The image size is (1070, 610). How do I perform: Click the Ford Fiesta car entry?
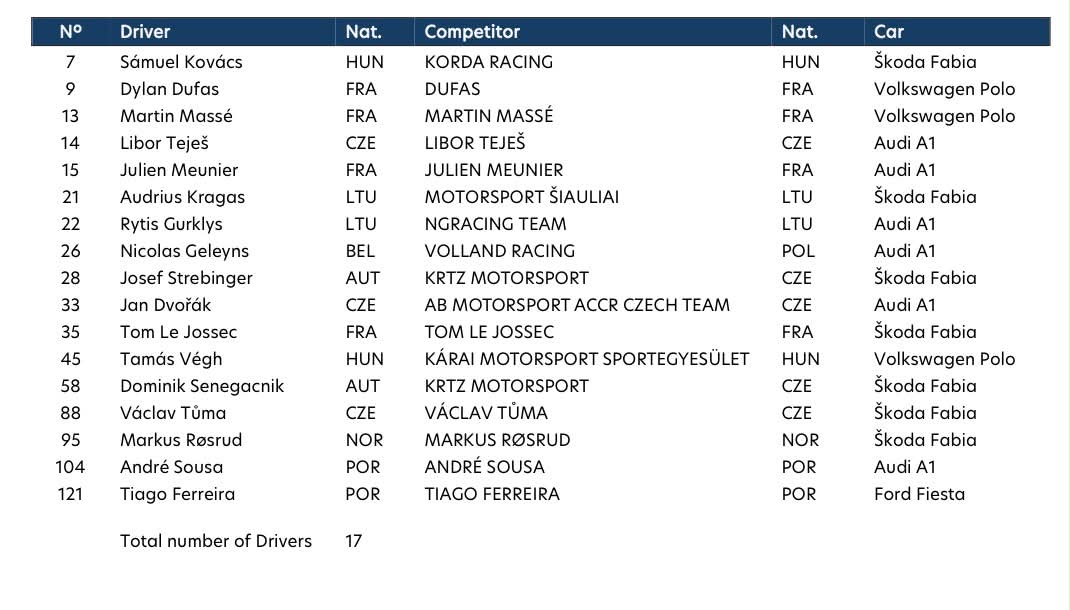pyautogui.click(x=919, y=494)
